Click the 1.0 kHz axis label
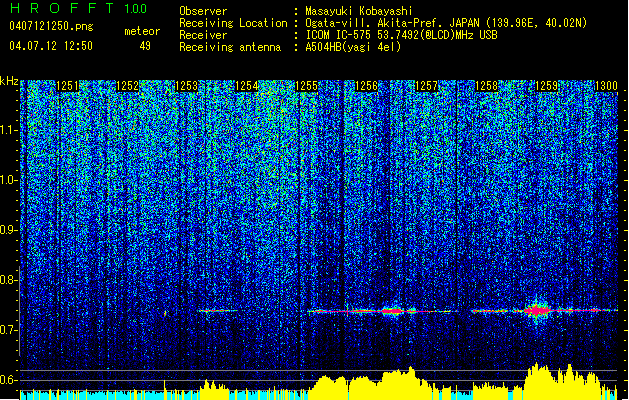 click(x=9, y=180)
